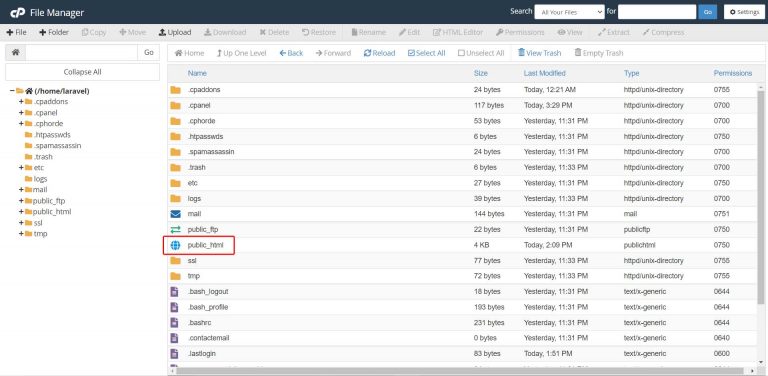Collapse the /home/laravel root node
Image resolution: width=768 pixels, height=376 pixels.
(x=12, y=91)
